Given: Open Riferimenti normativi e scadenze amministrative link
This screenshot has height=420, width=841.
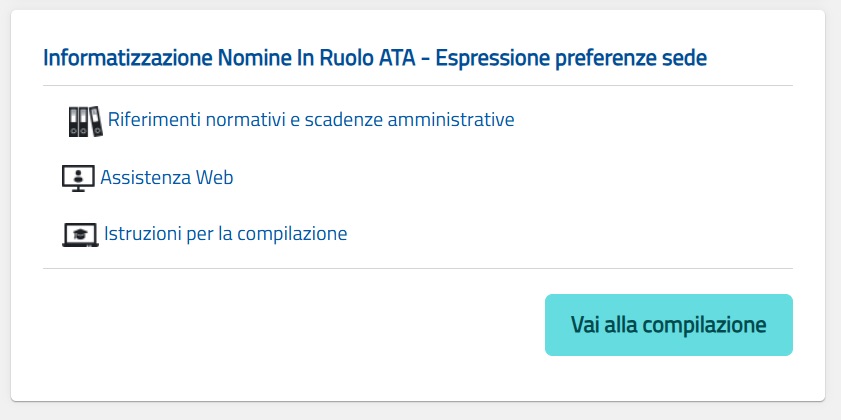Looking at the screenshot, I should click(311, 119).
